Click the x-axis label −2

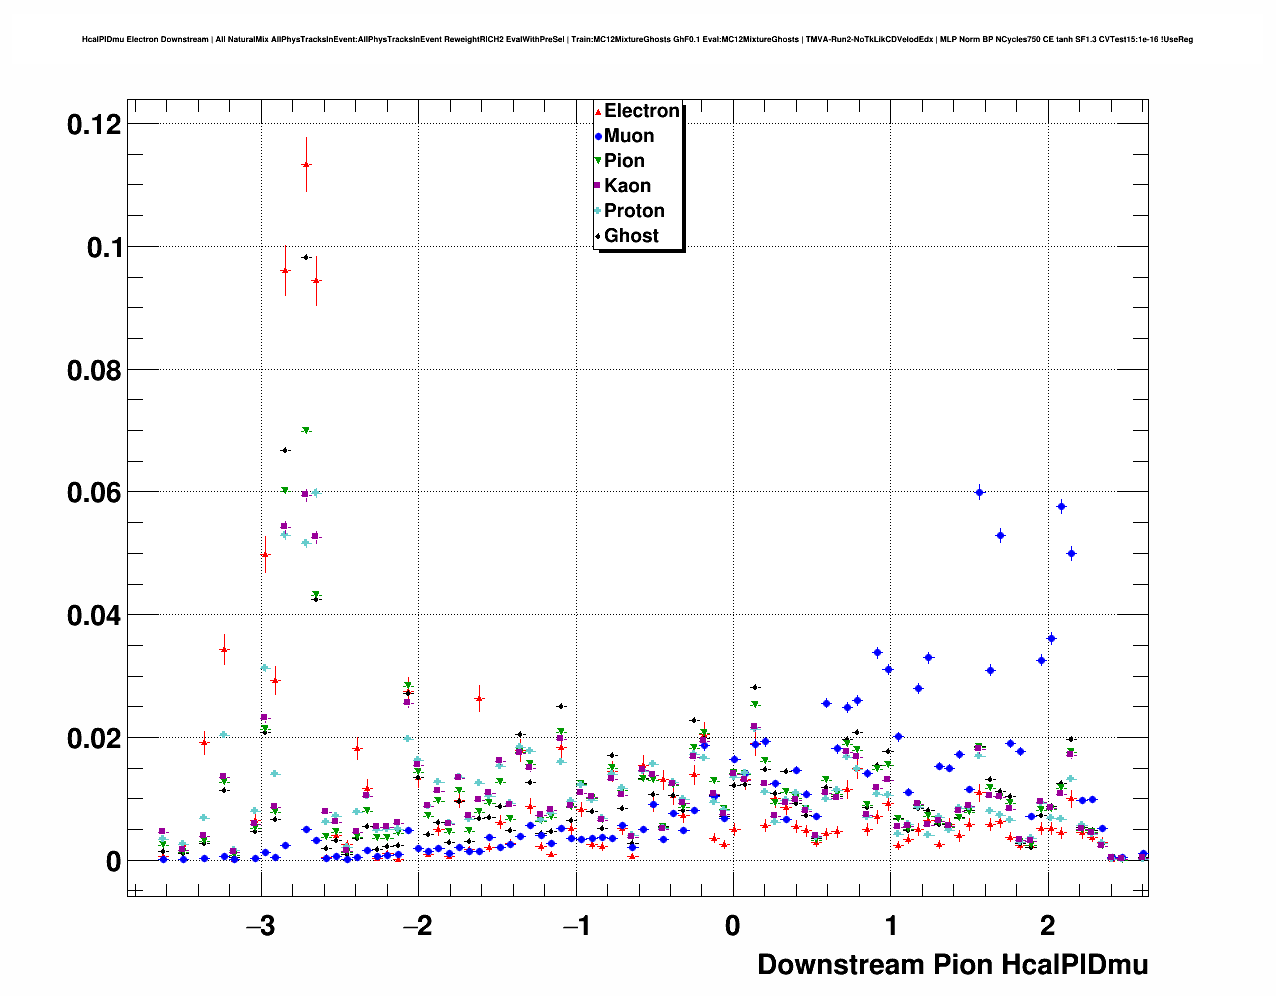(418, 926)
